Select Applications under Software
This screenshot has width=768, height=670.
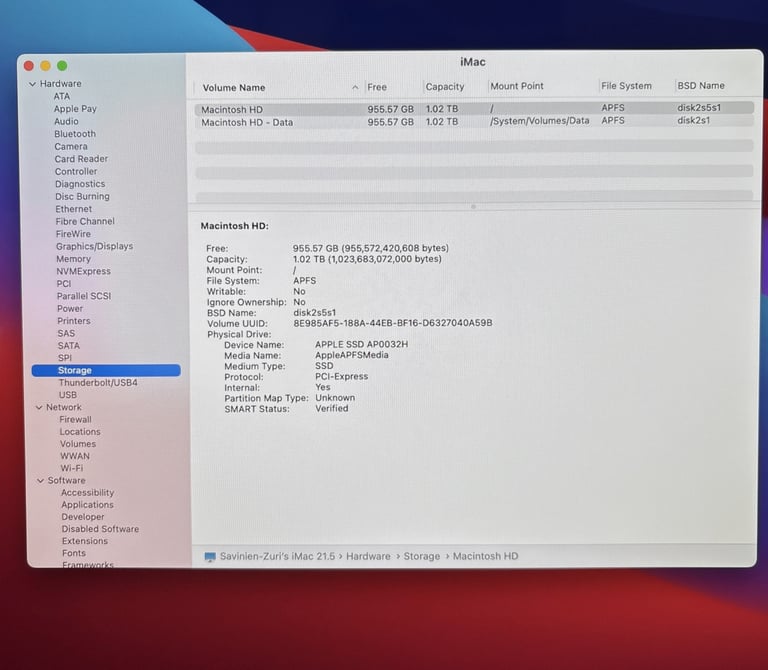(87, 505)
